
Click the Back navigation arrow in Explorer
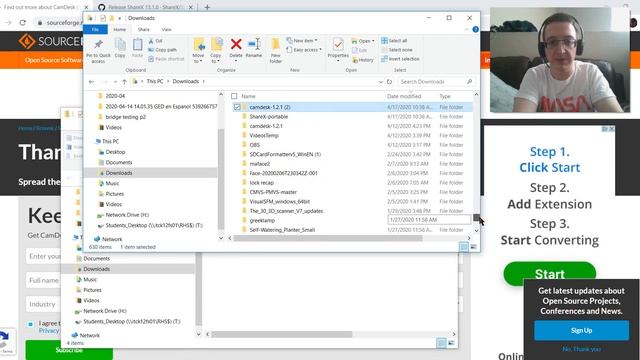click(91, 82)
